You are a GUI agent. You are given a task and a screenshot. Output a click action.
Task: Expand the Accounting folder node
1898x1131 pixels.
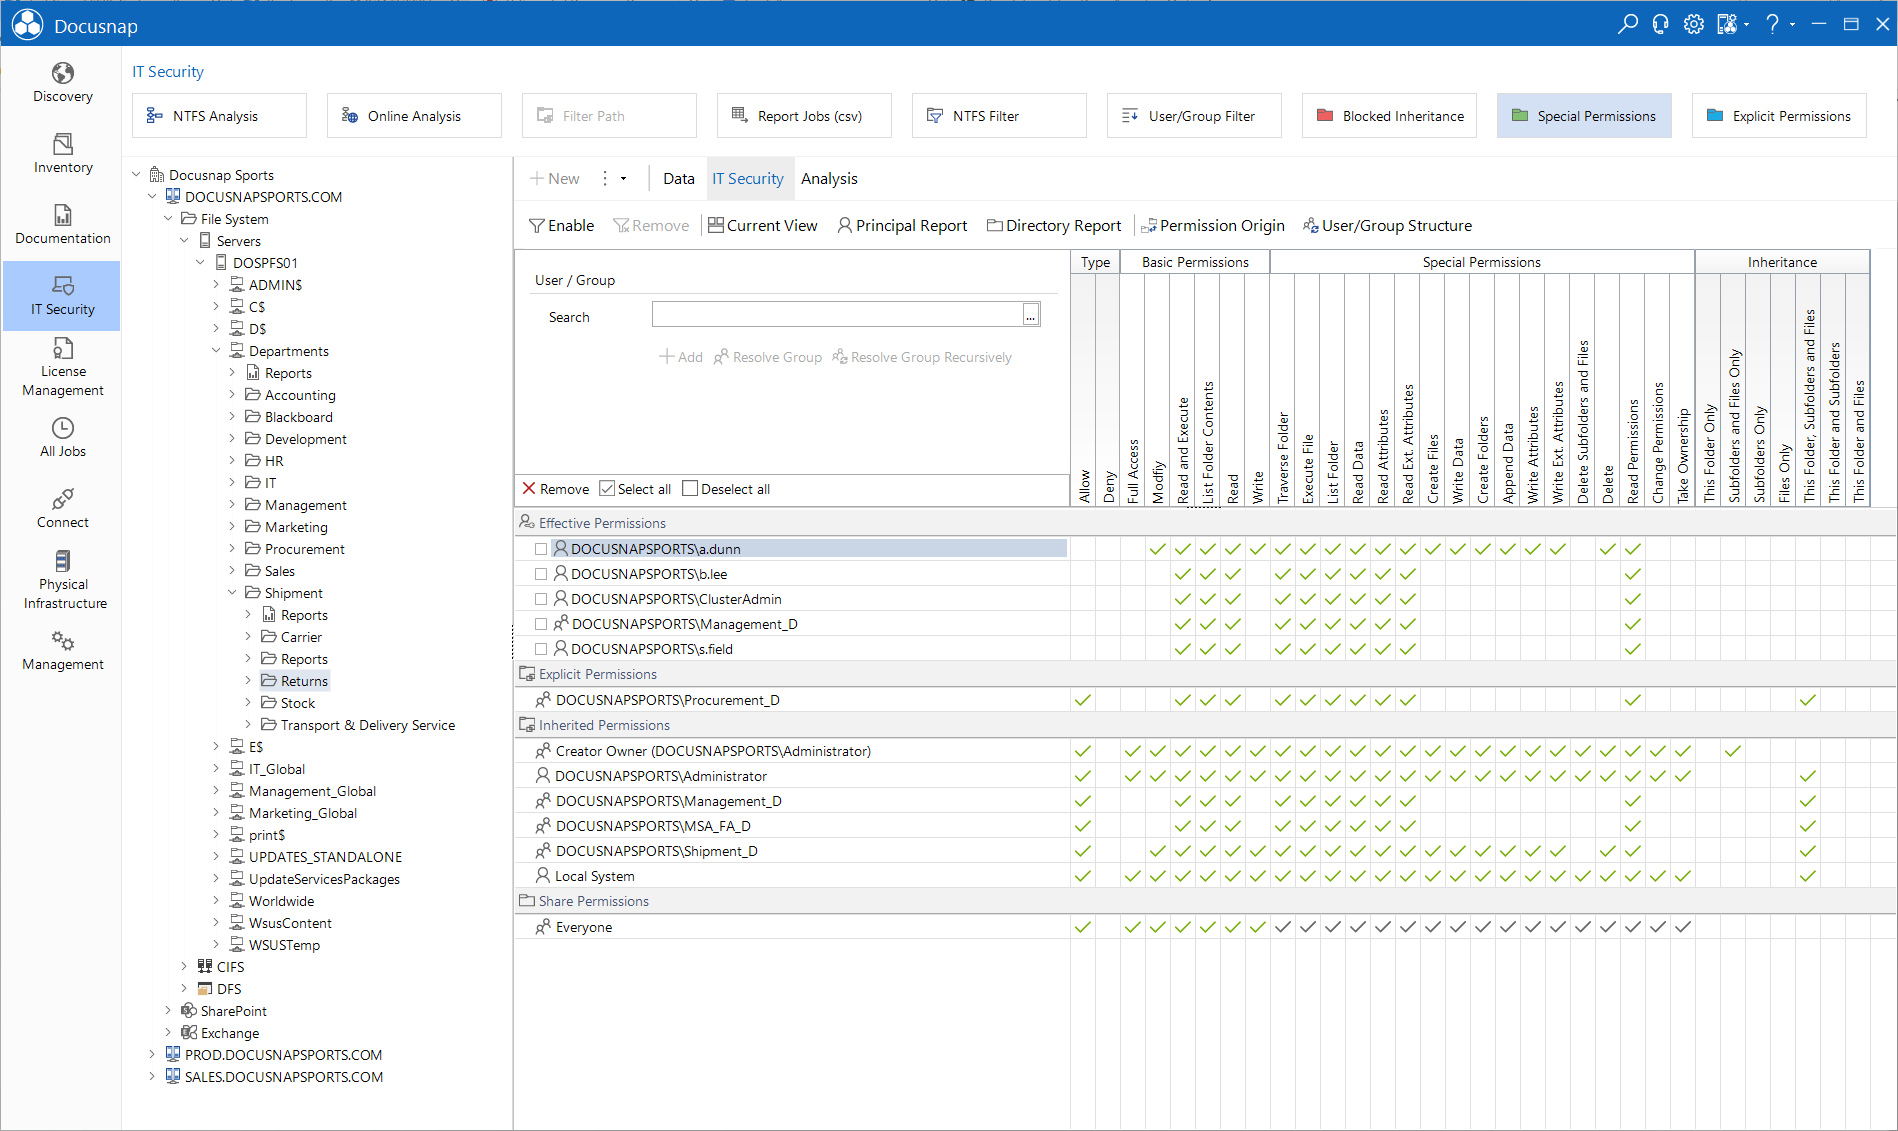pos(232,395)
